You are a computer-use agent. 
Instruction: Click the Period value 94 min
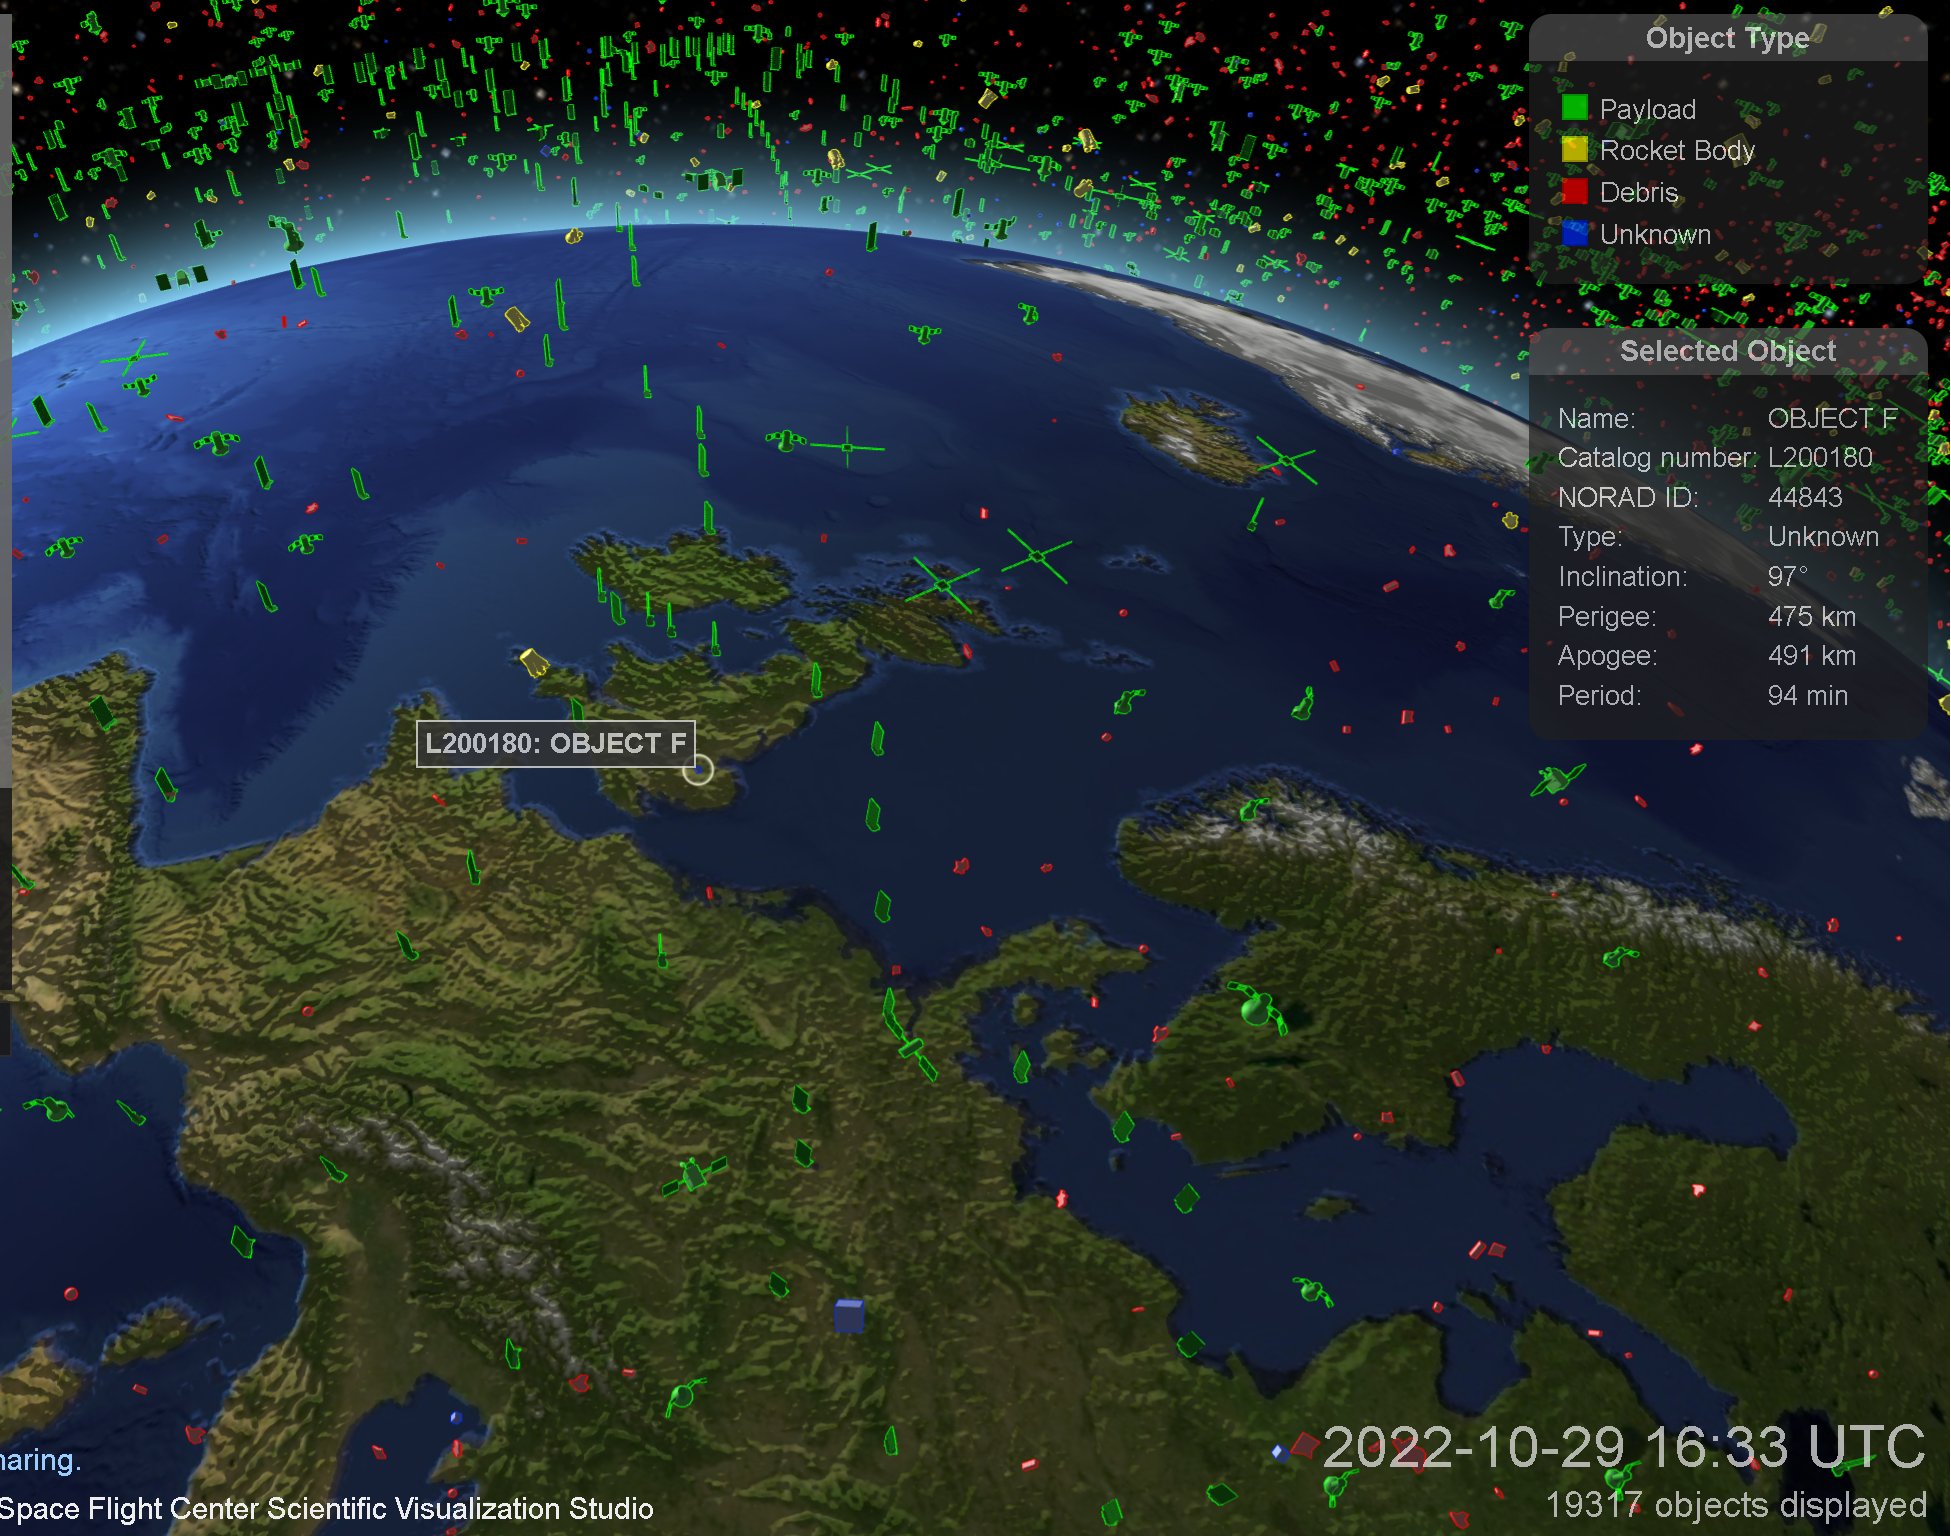(x=1807, y=695)
